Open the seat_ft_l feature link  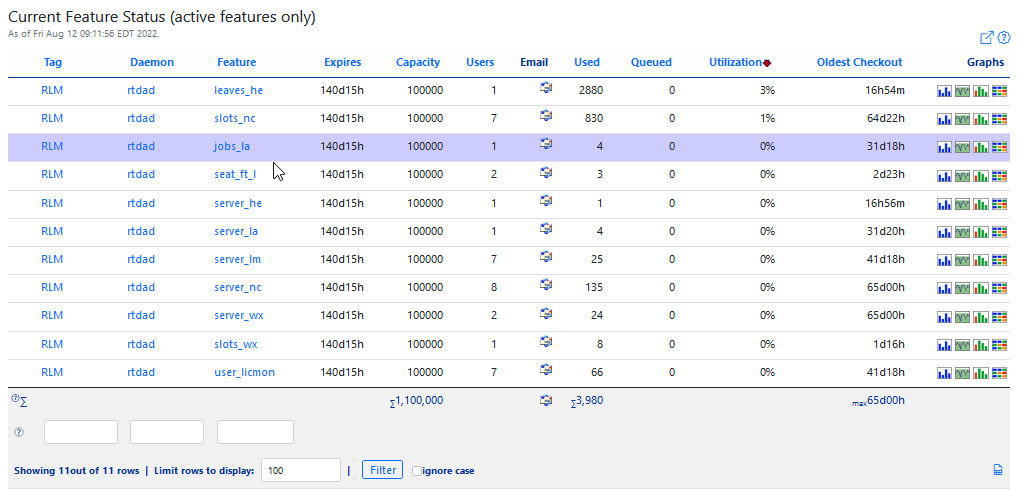pos(235,175)
